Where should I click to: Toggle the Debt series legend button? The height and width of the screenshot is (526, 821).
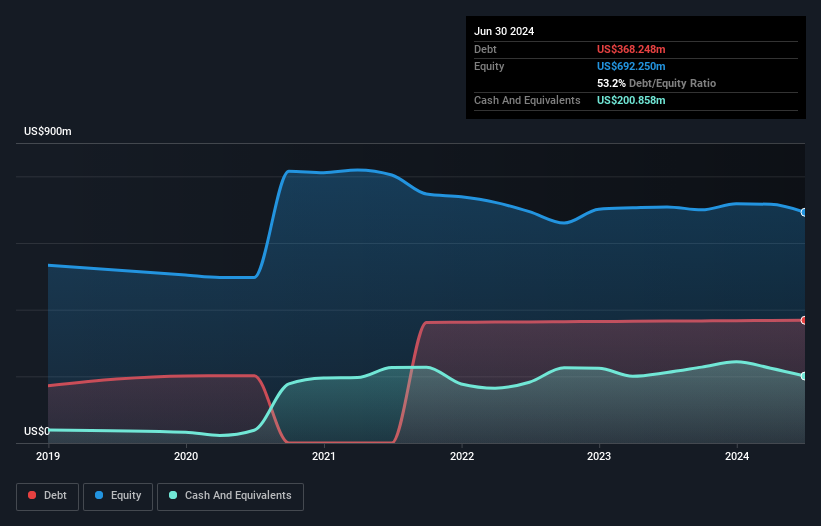47,496
